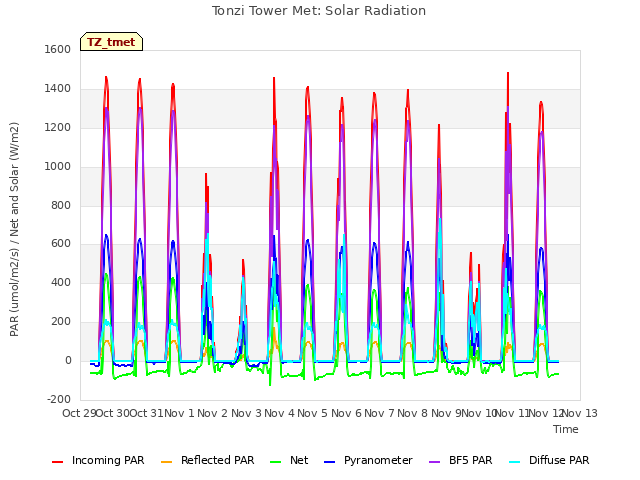
Task: Click the orange Reflected PAR legend swatch
Action: (x=167, y=462)
